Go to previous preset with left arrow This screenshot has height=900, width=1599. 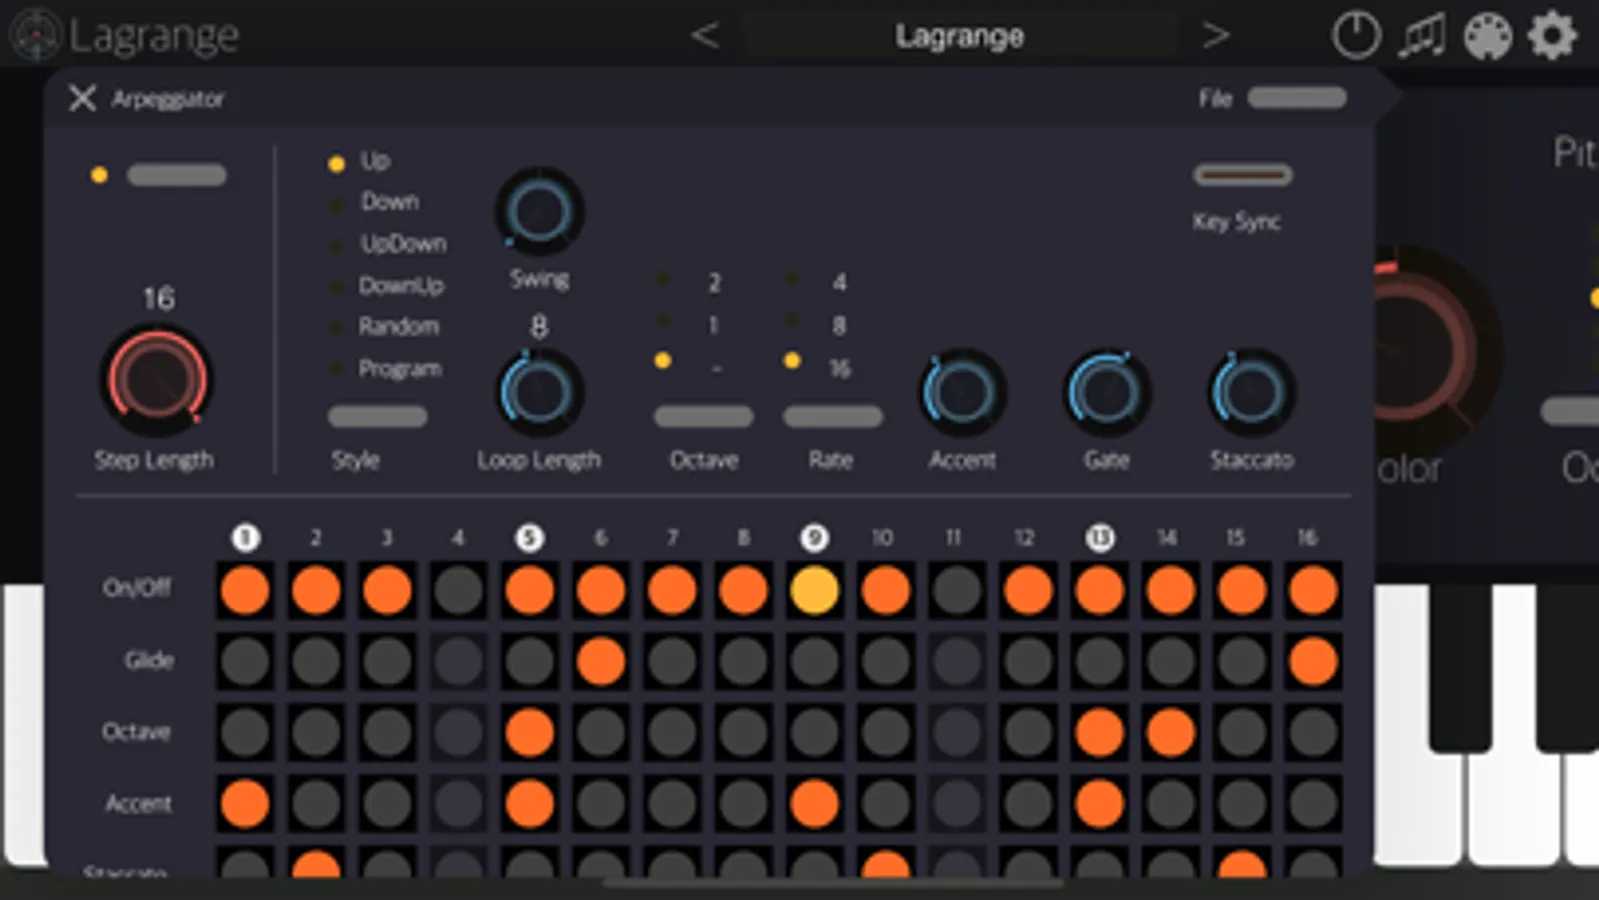click(x=705, y=36)
